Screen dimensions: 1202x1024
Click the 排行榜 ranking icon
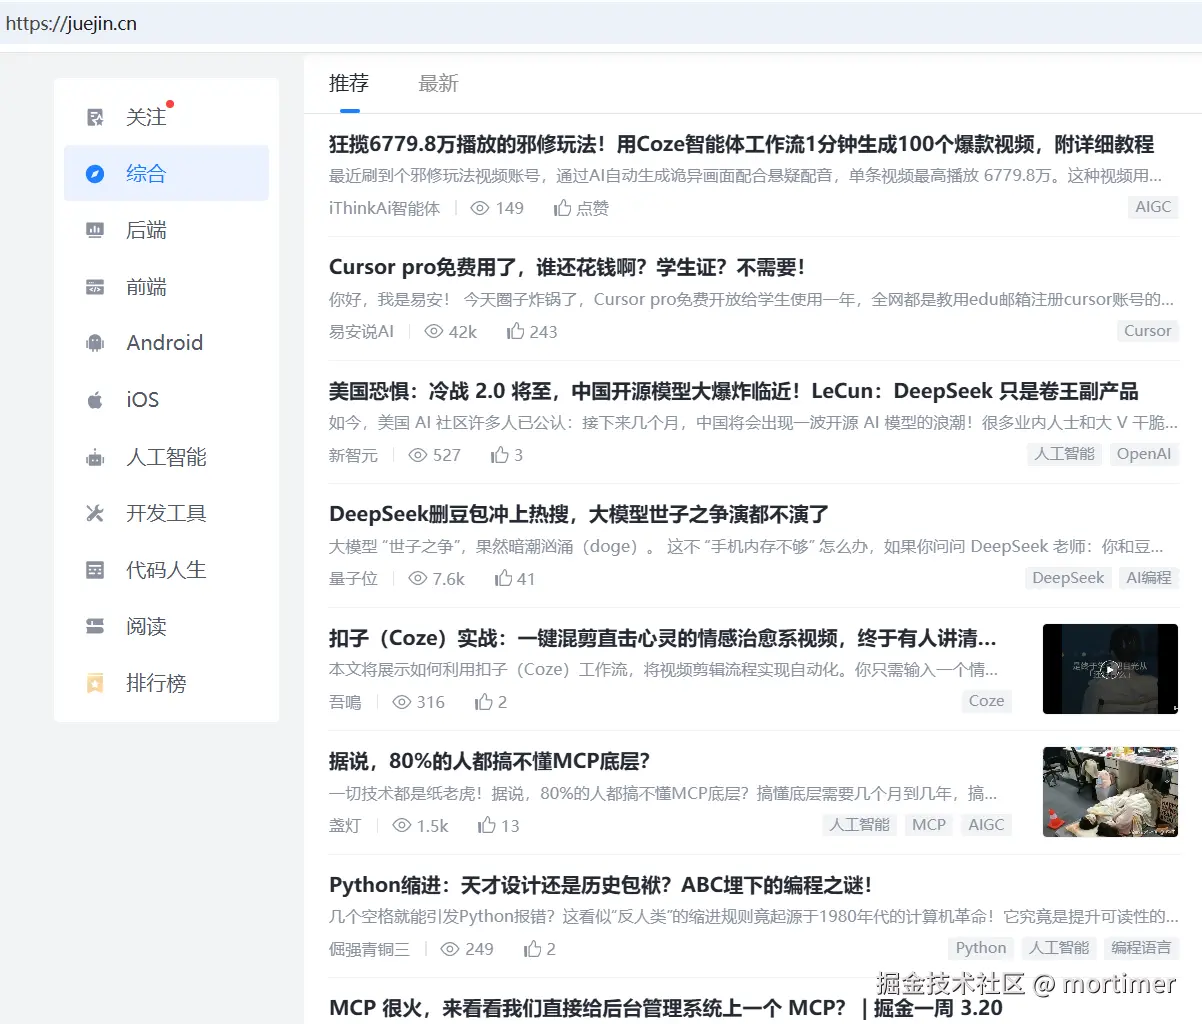point(95,684)
